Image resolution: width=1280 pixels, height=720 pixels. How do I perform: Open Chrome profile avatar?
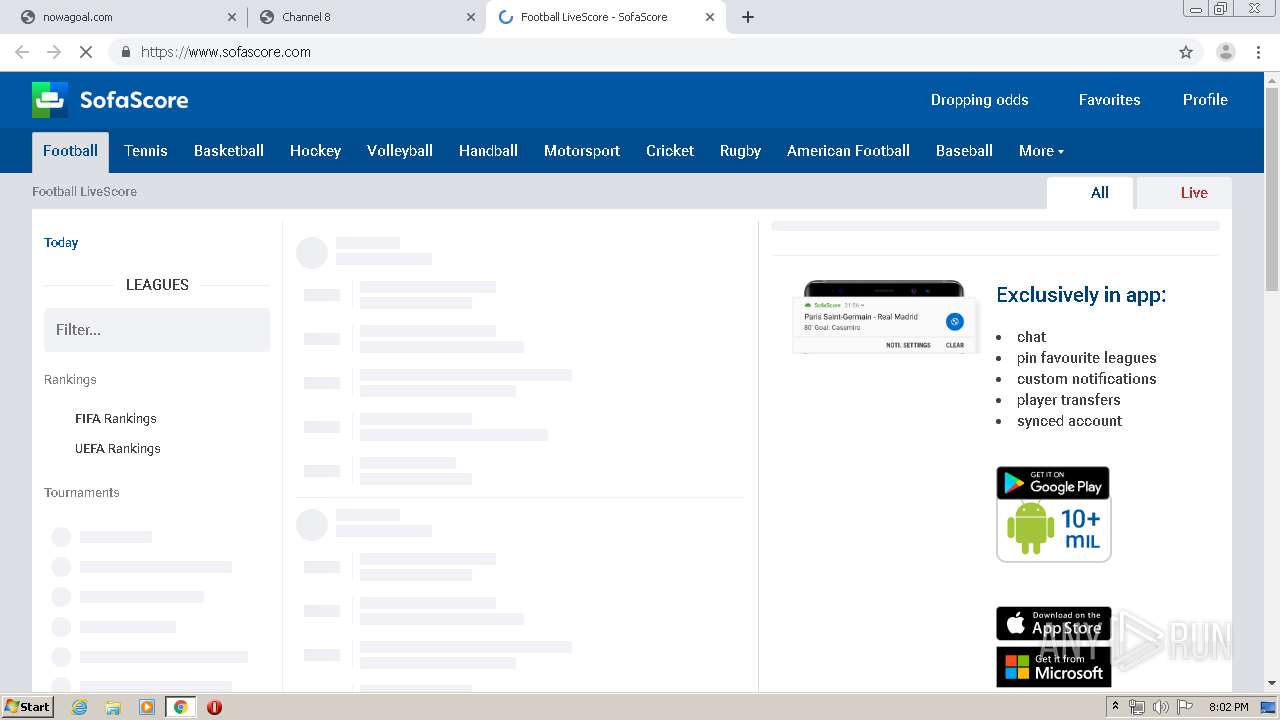pos(1225,52)
